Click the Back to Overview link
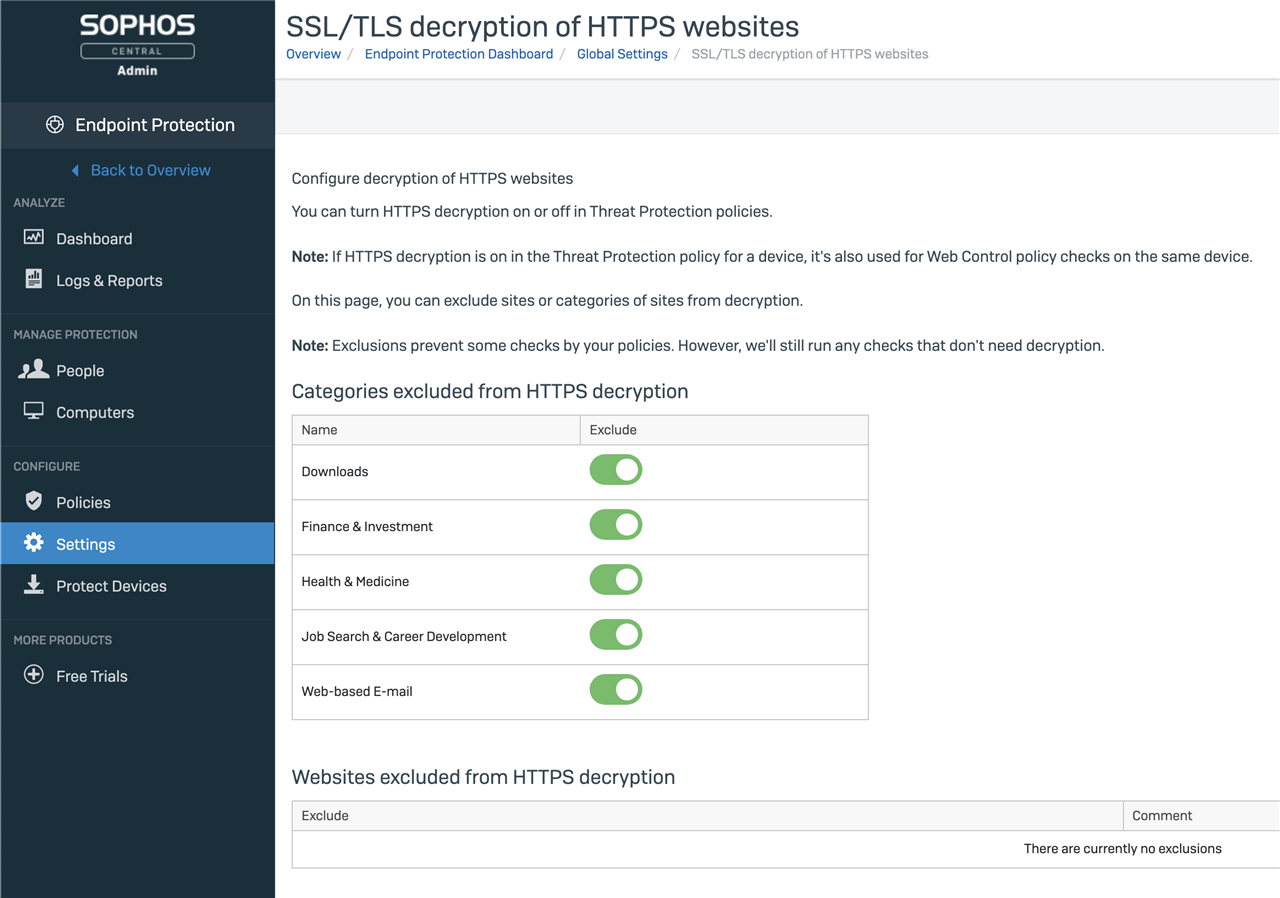 [x=150, y=170]
